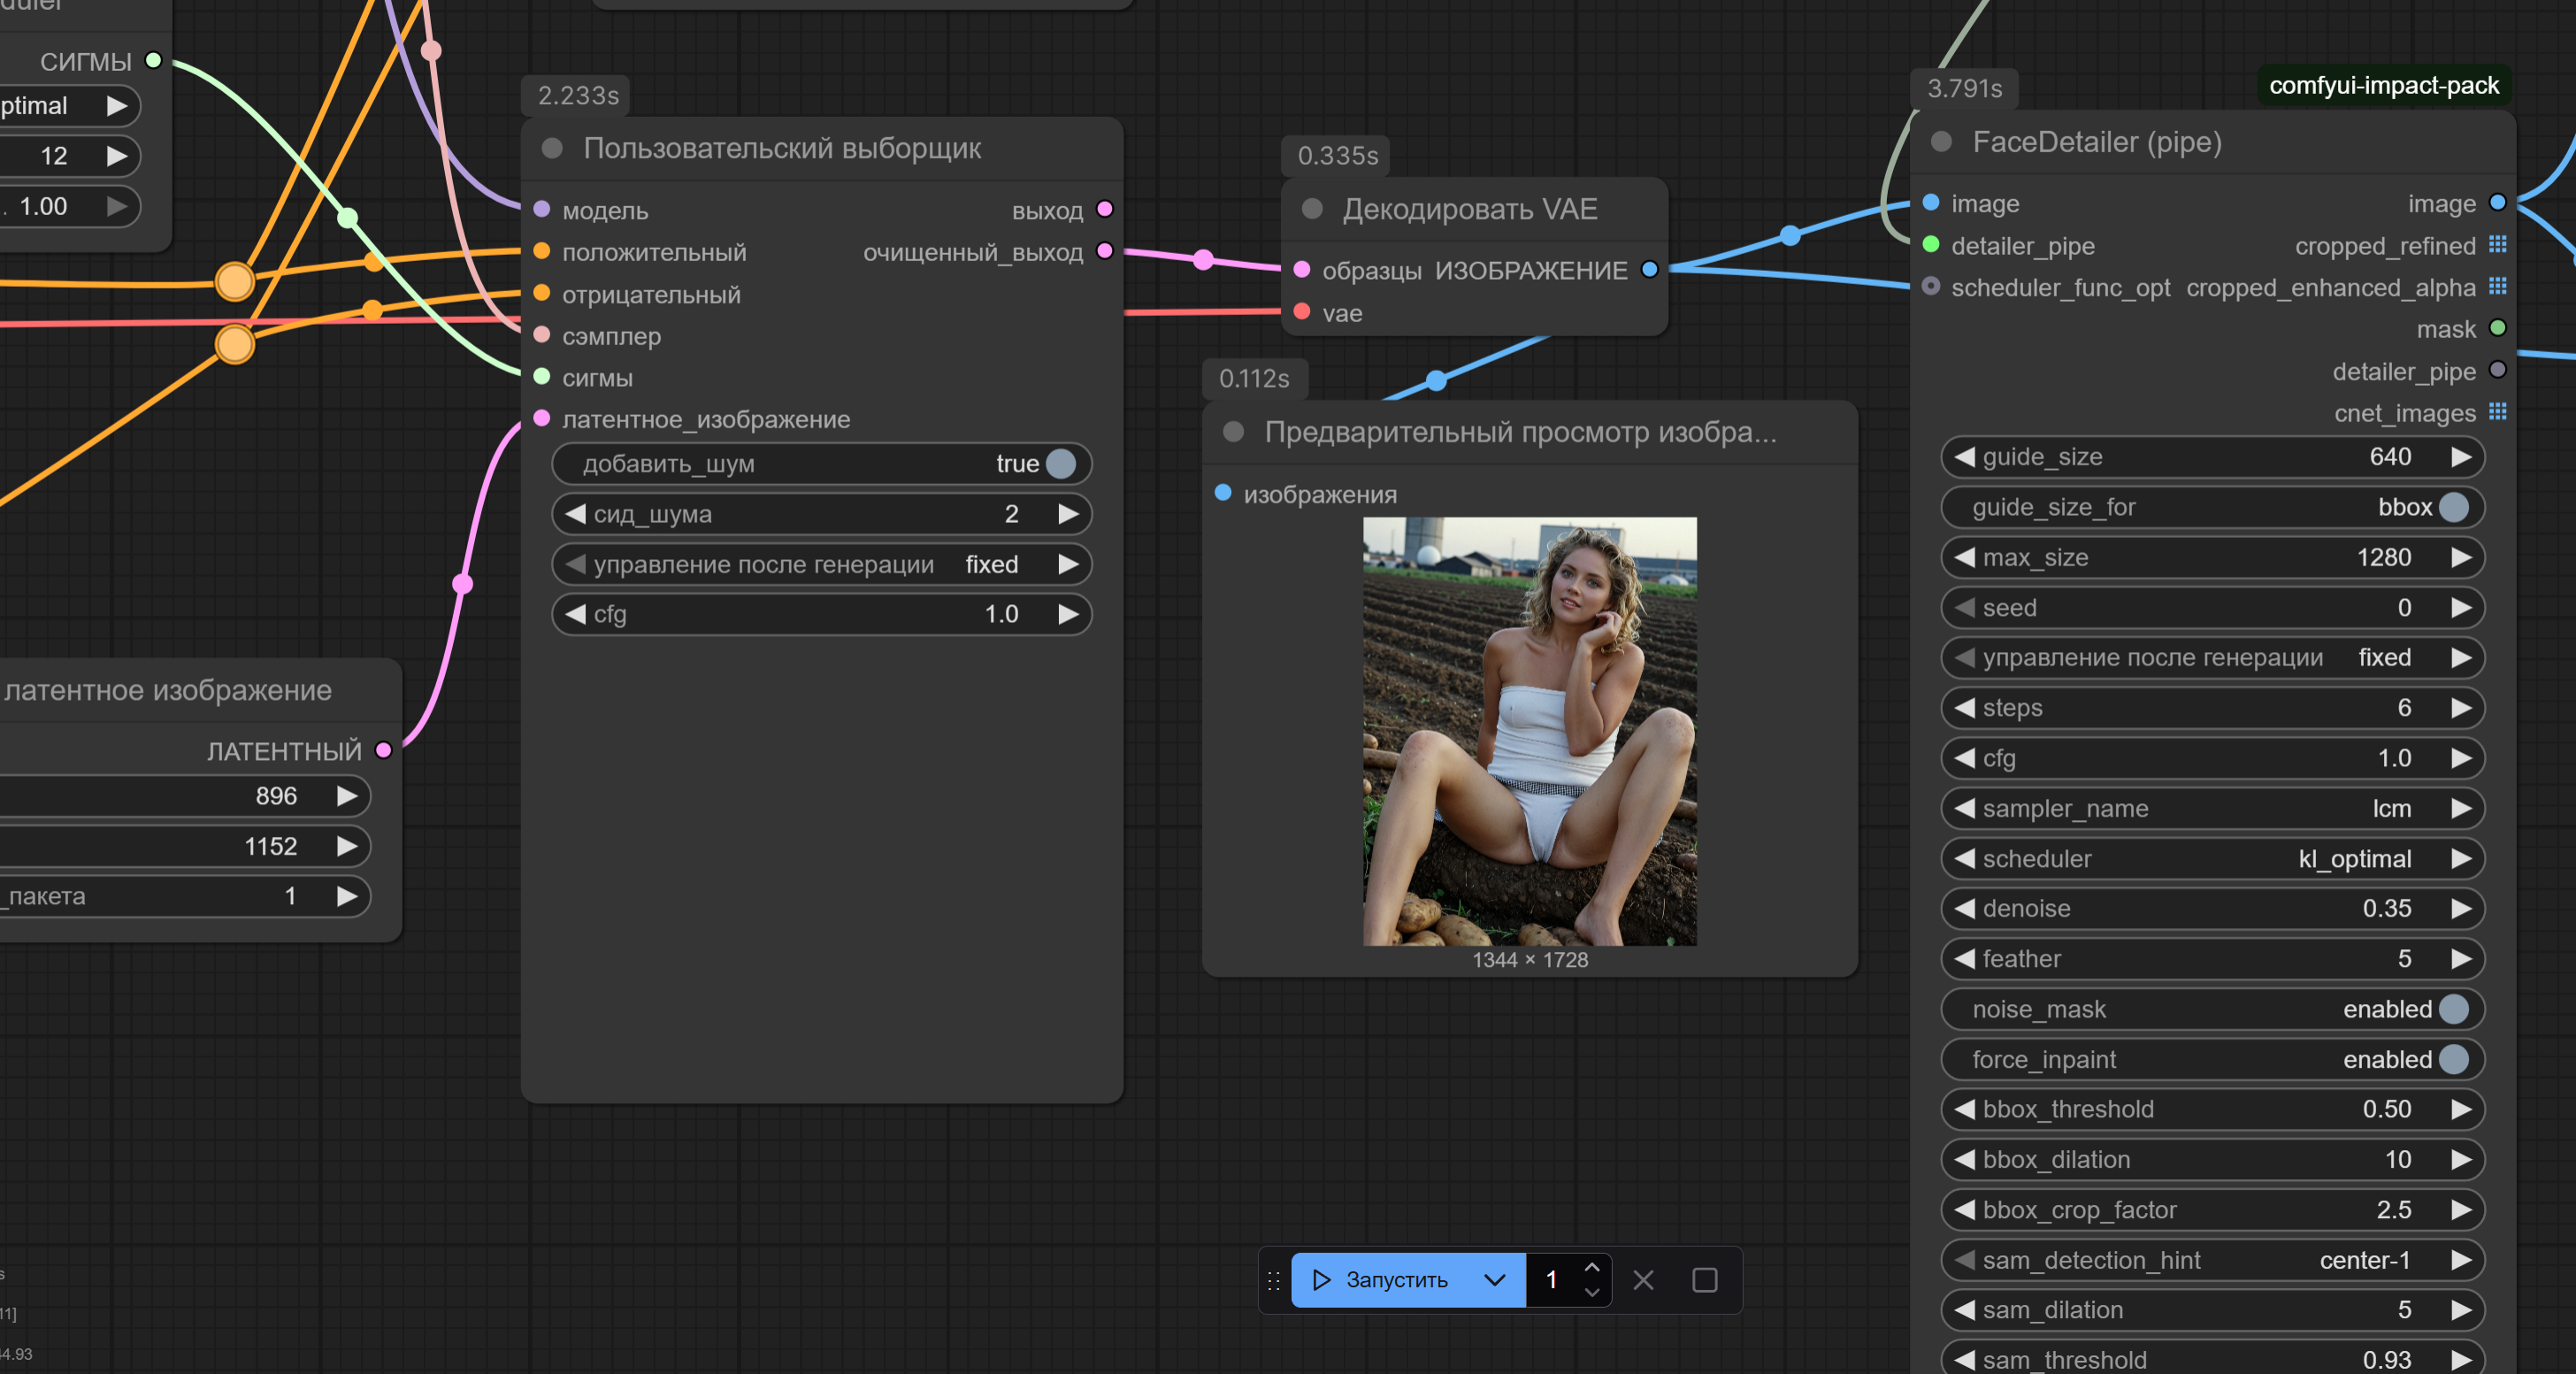Click the generated preview image thumbnail
2576x1374 pixels.
pos(1529,731)
